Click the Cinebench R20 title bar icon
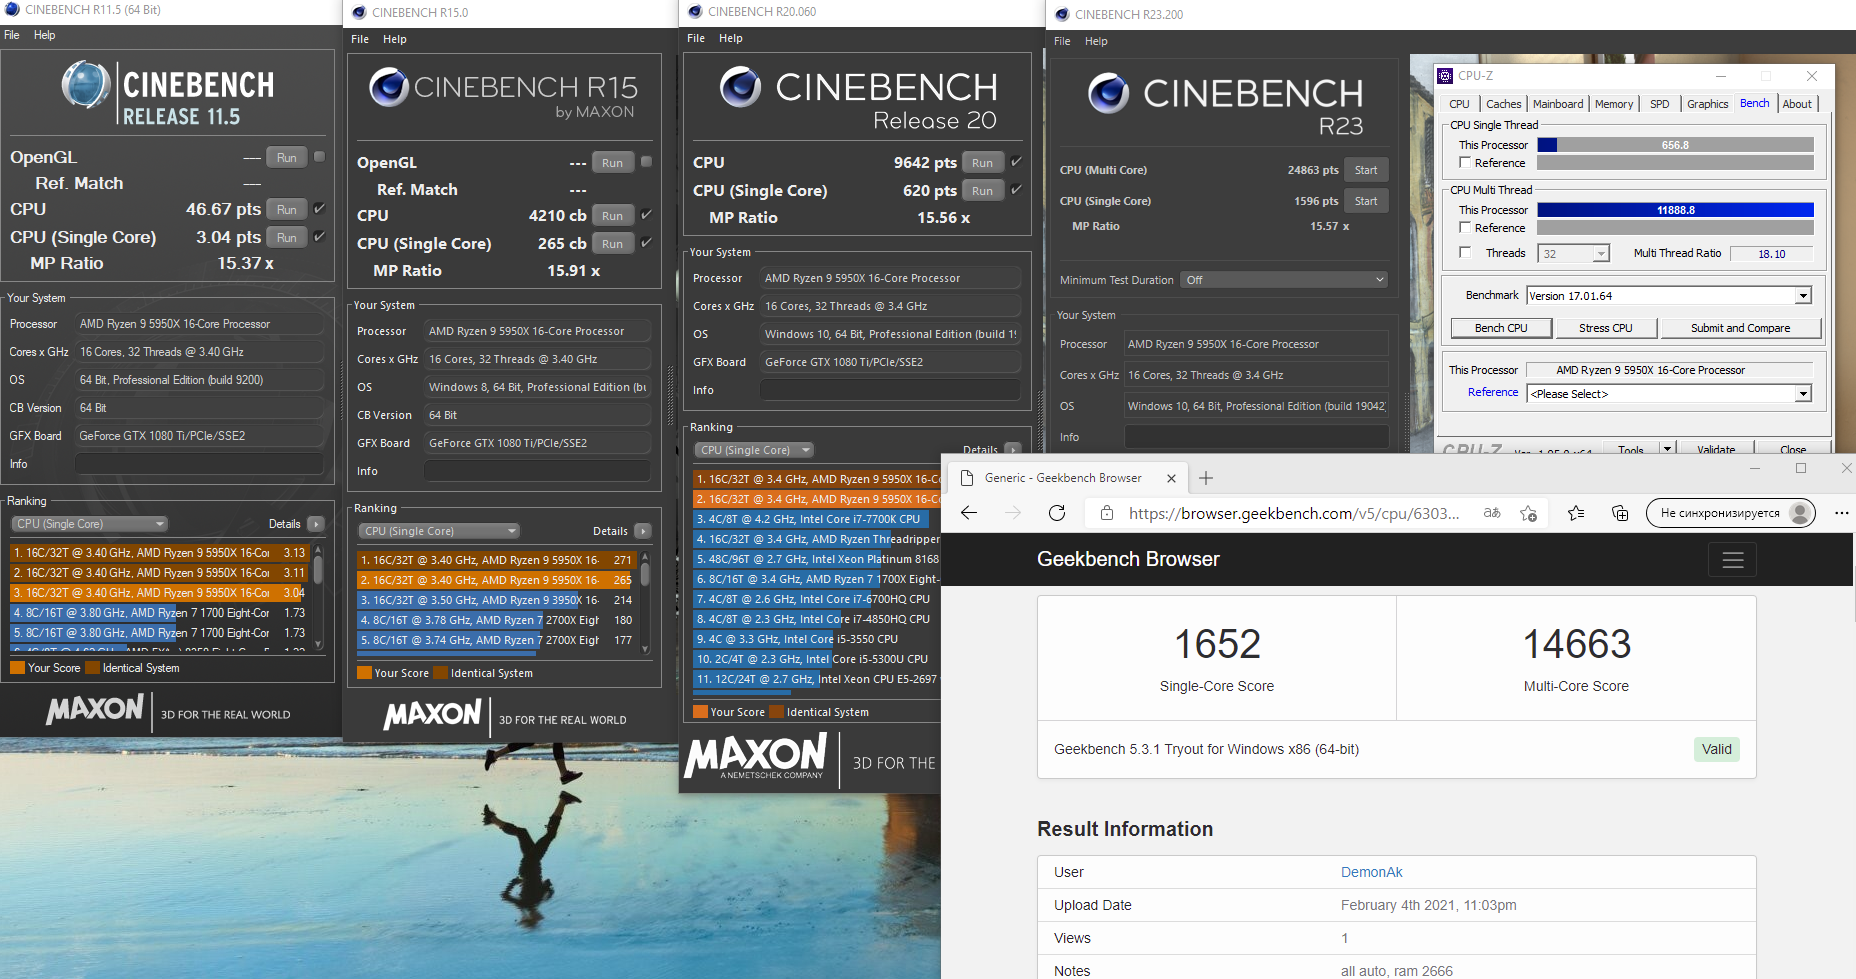The image size is (1856, 979). [696, 12]
